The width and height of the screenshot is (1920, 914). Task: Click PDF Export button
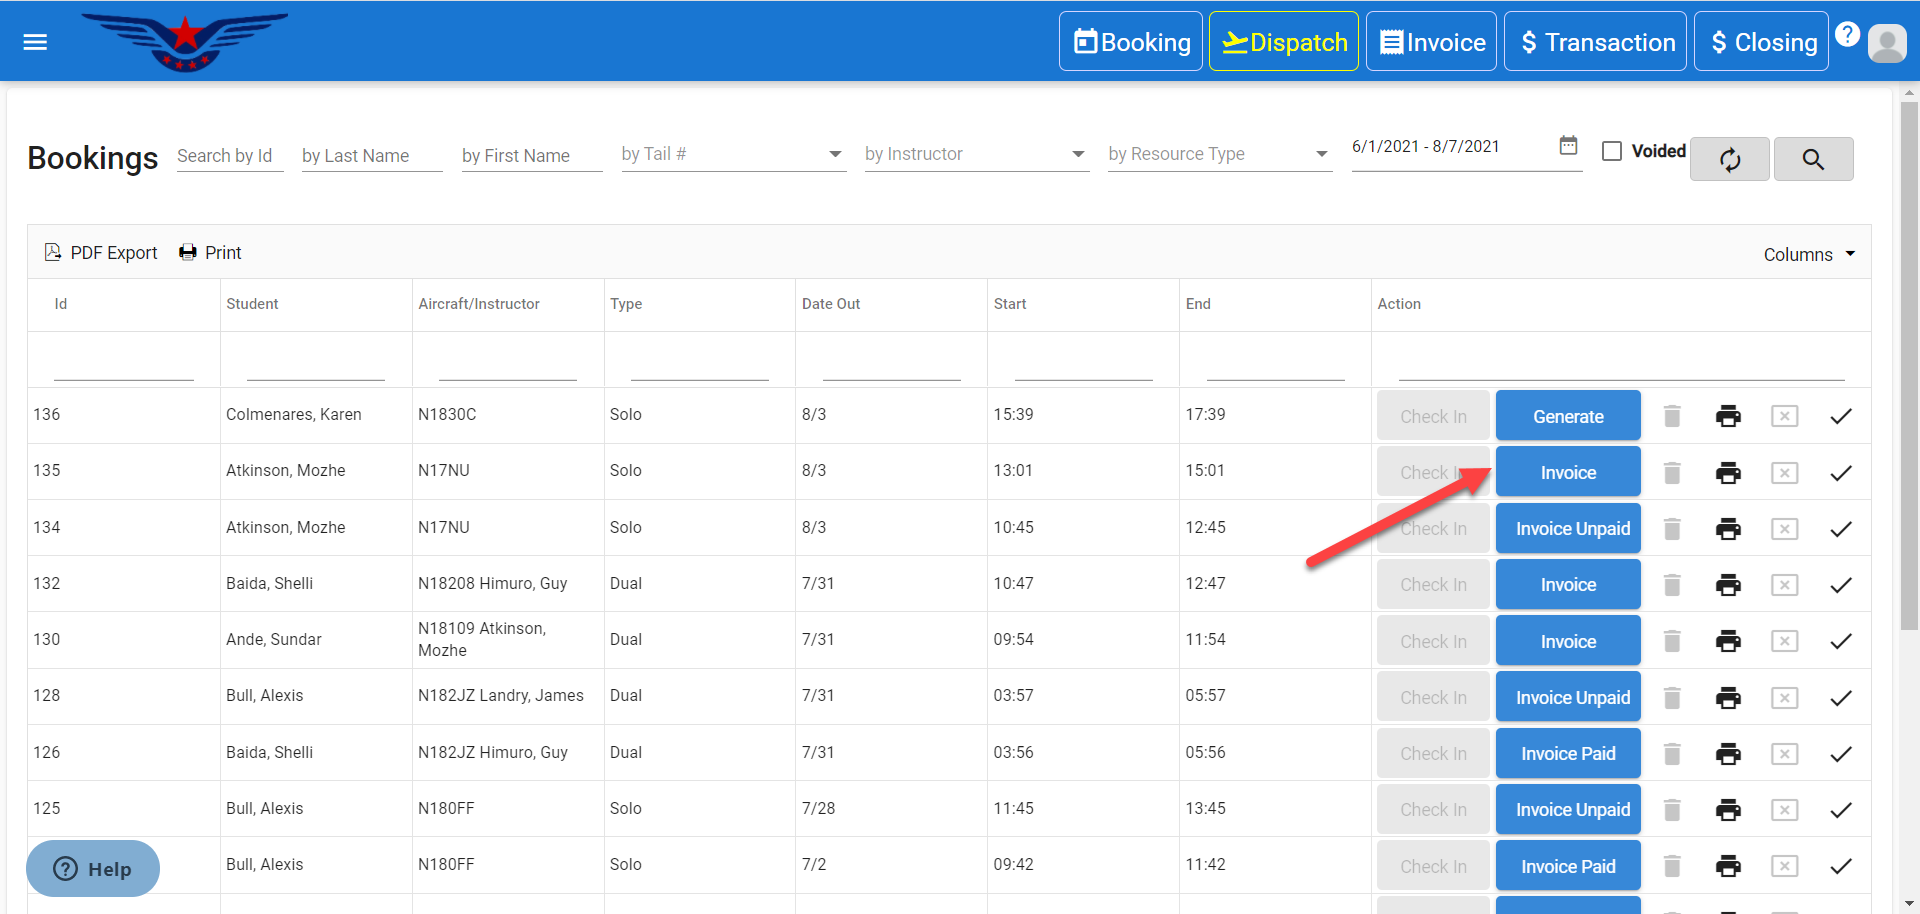click(101, 253)
